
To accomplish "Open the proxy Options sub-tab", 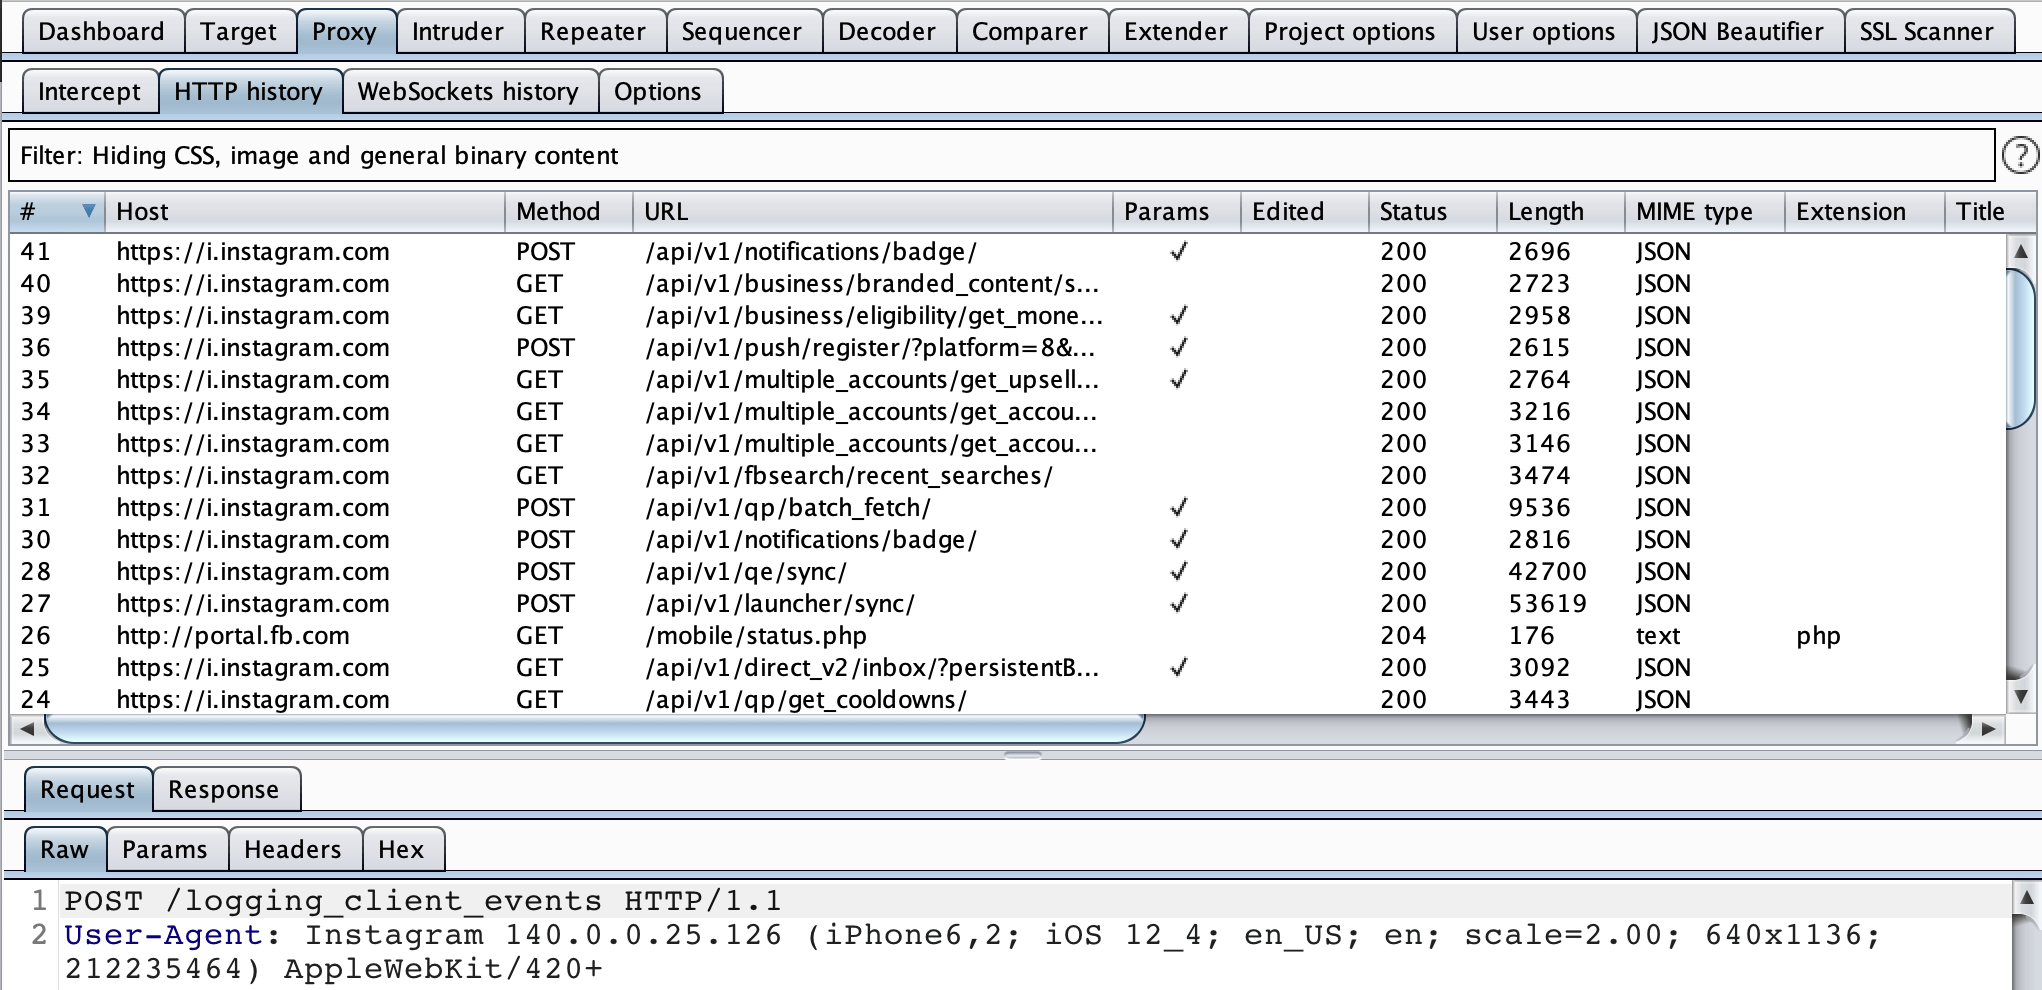I will coord(658,91).
